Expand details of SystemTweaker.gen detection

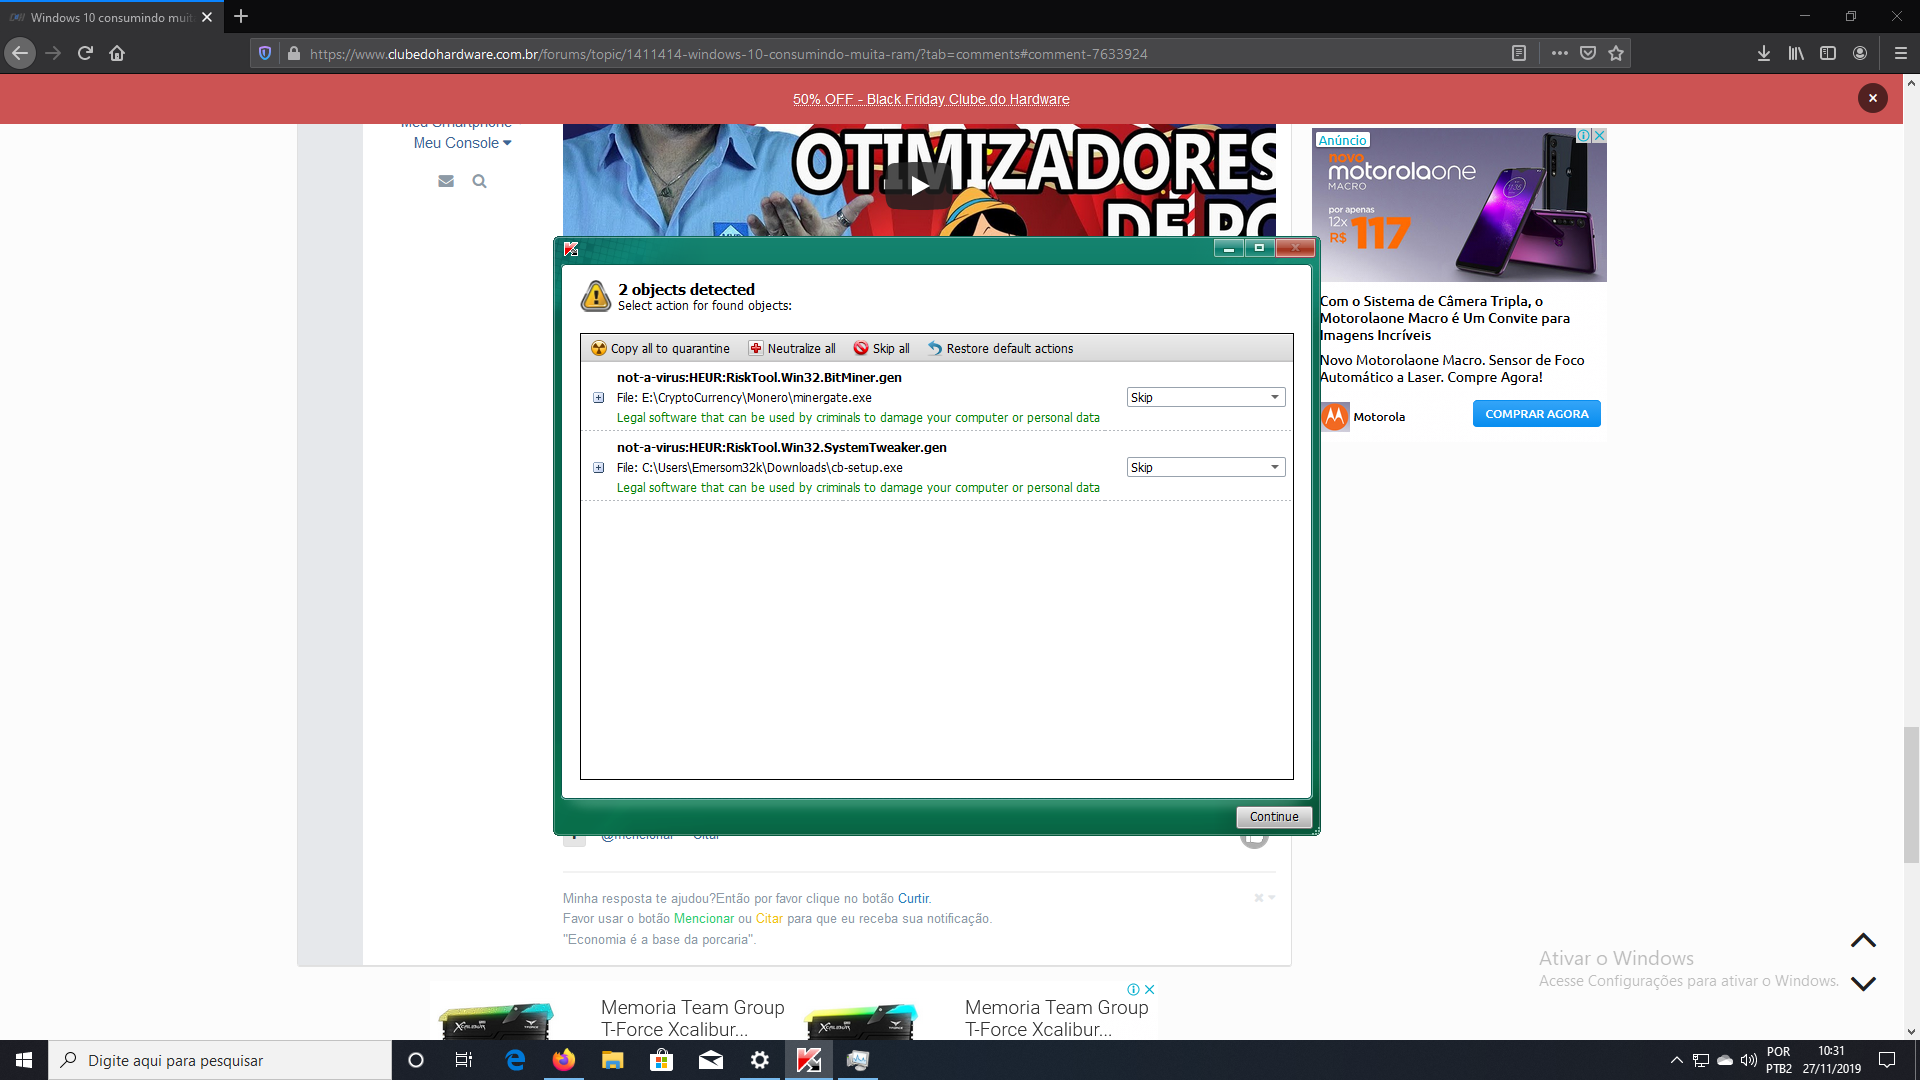(598, 468)
